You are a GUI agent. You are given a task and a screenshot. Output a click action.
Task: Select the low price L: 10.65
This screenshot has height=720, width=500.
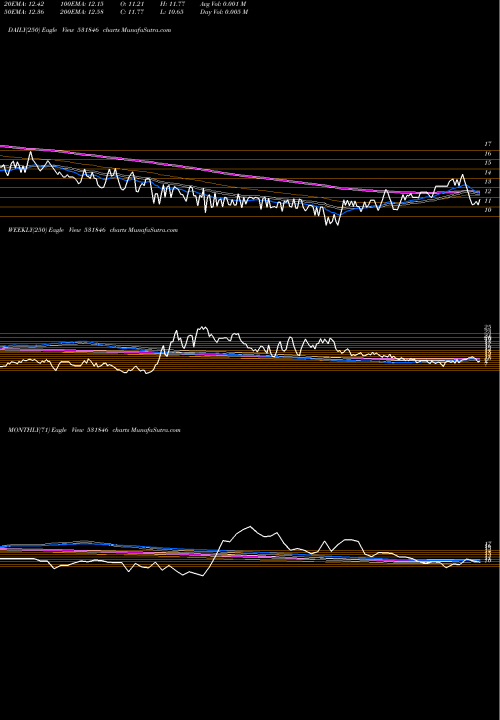[x=171, y=11]
